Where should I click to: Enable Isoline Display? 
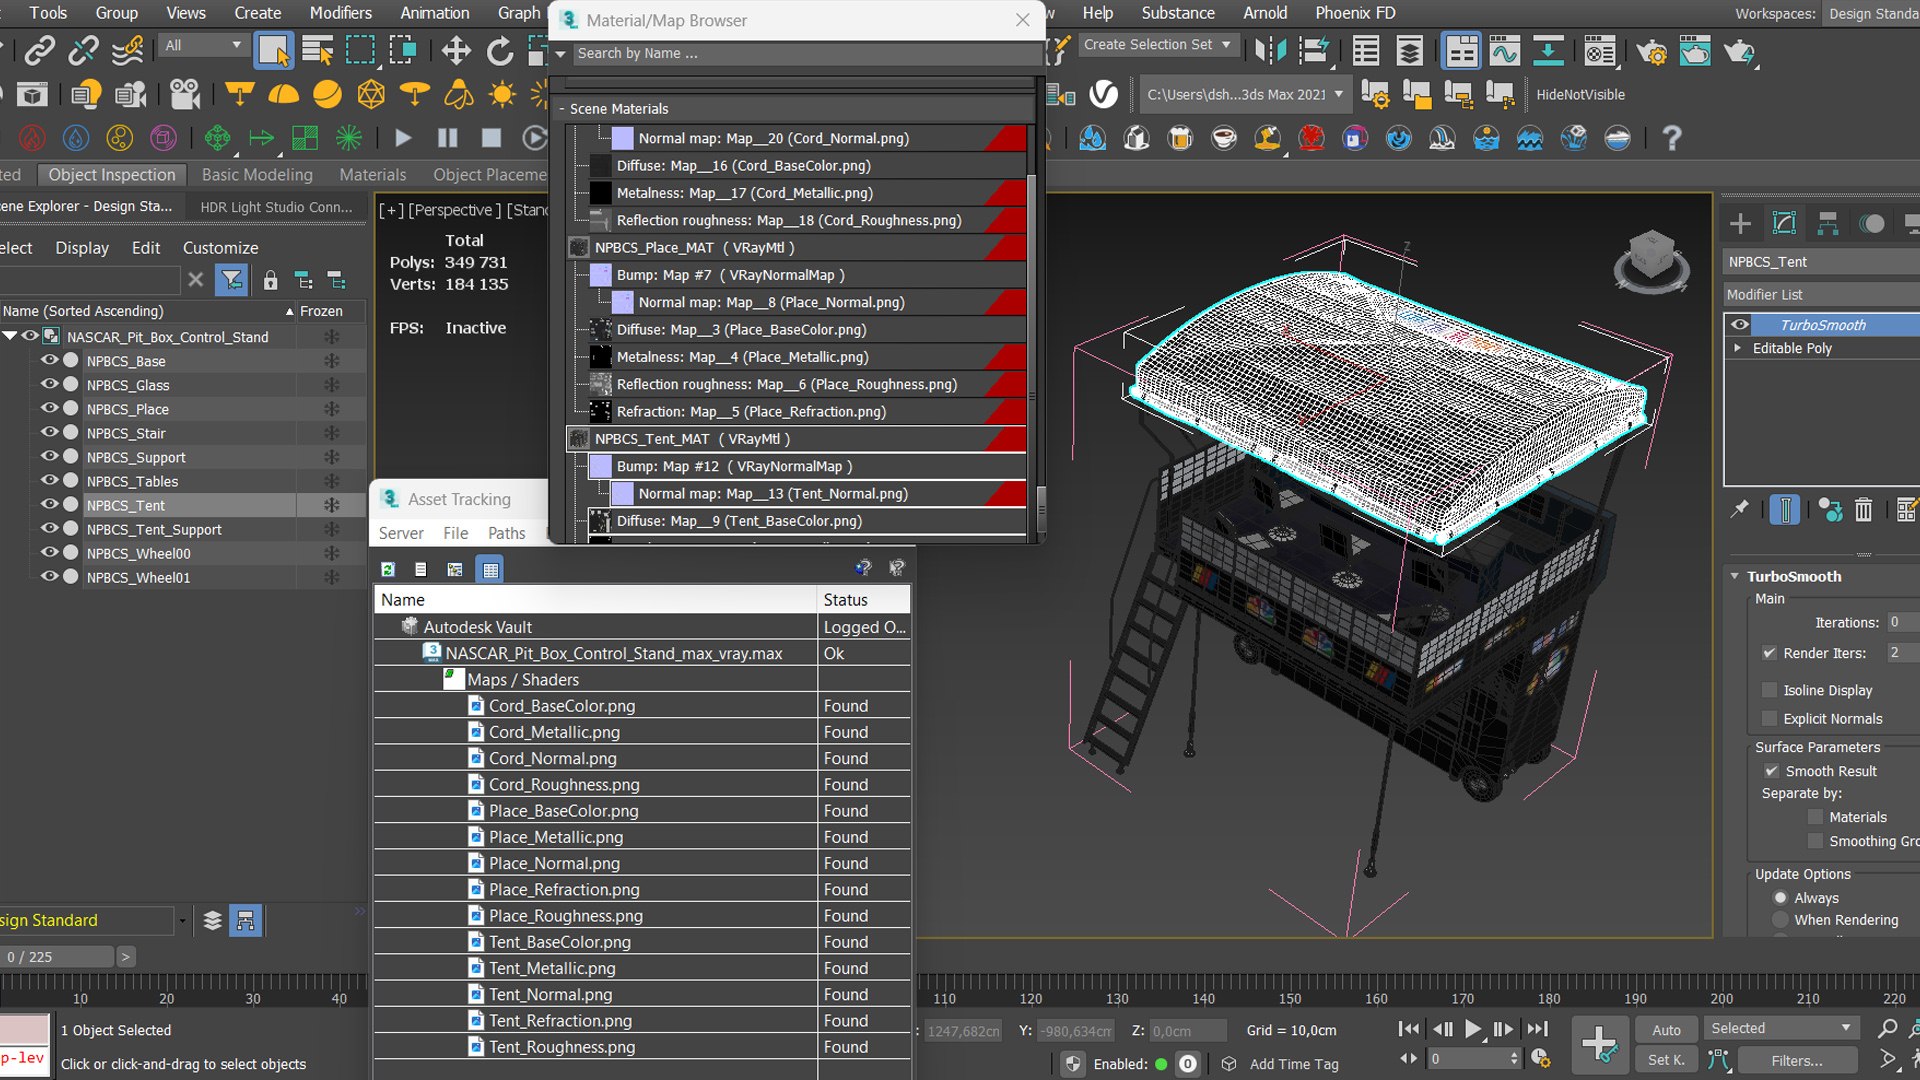click(x=1770, y=690)
